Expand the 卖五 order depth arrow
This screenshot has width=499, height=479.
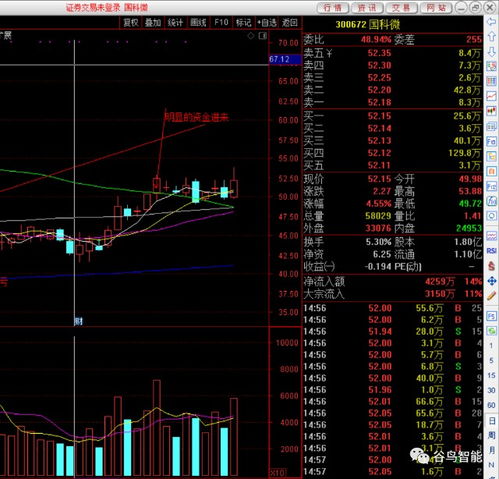click(329, 53)
